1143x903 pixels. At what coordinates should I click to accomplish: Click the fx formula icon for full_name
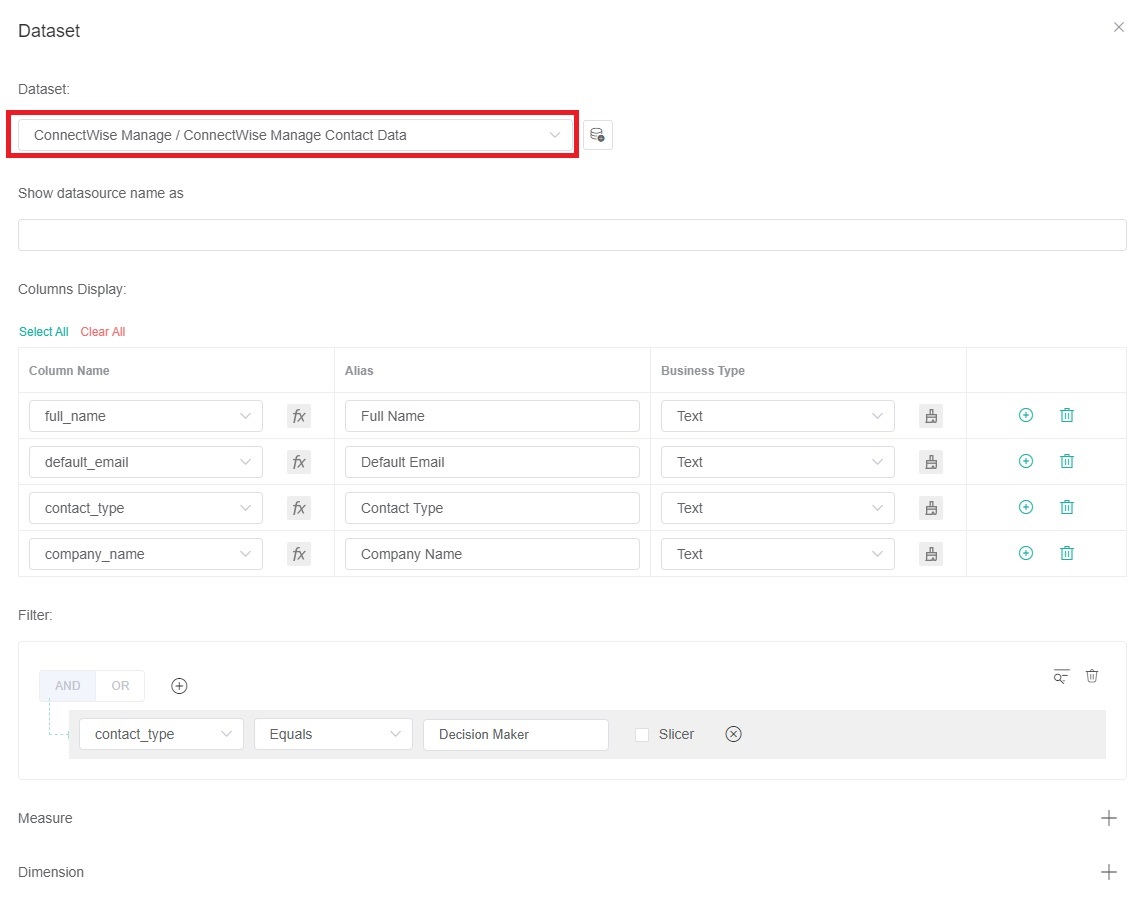(299, 416)
